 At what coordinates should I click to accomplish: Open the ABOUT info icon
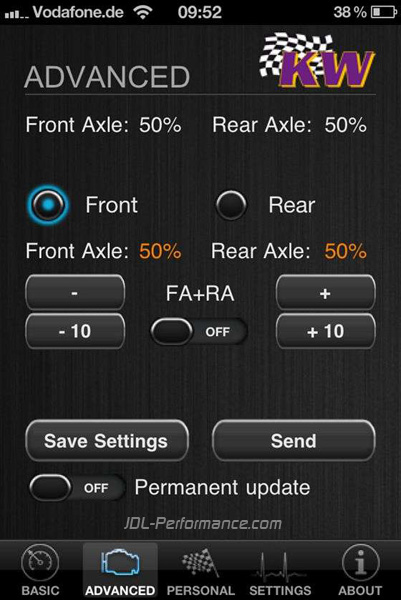click(360, 563)
